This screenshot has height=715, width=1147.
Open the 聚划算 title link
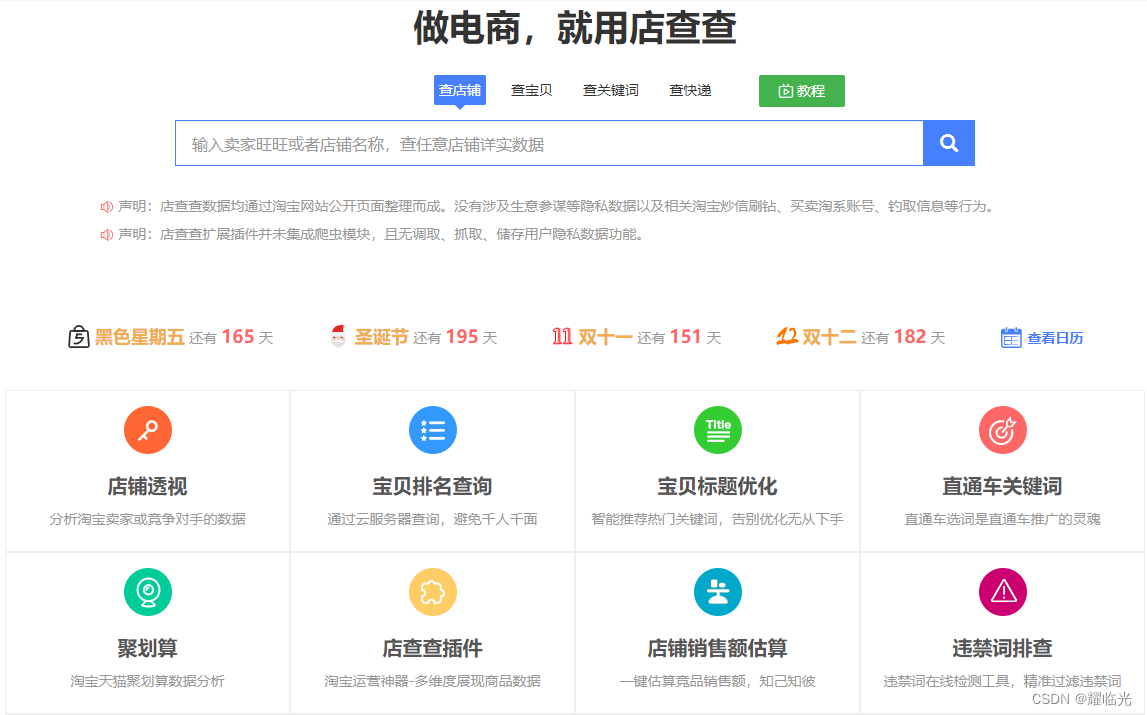(x=148, y=648)
